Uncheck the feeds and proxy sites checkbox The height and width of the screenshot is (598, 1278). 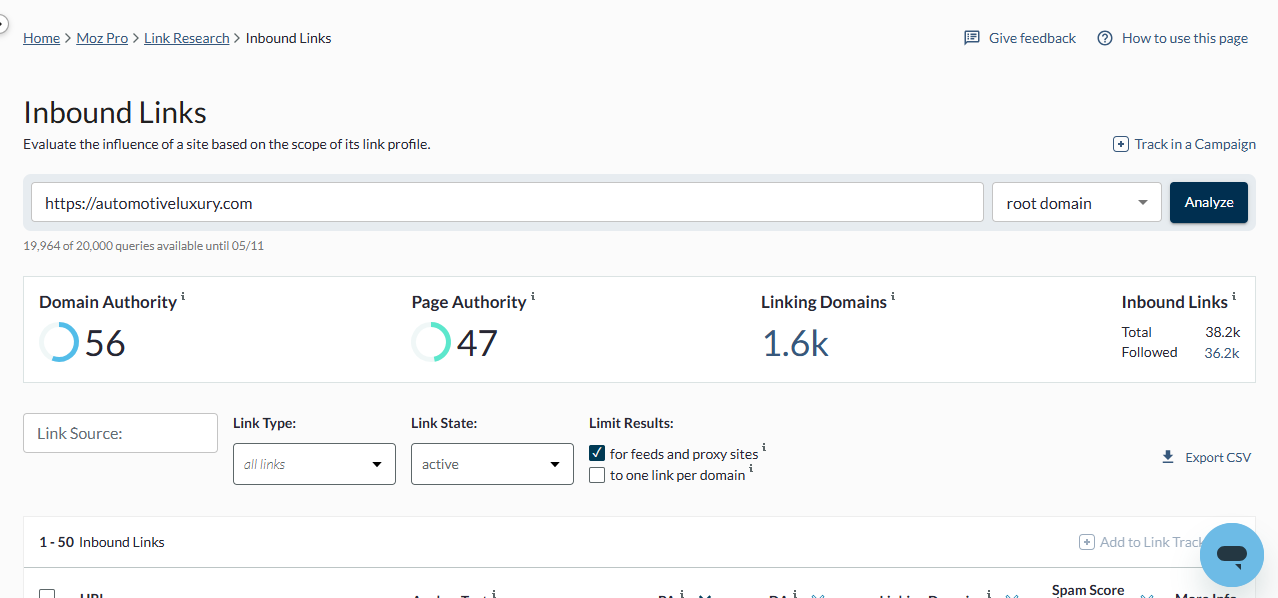point(597,453)
